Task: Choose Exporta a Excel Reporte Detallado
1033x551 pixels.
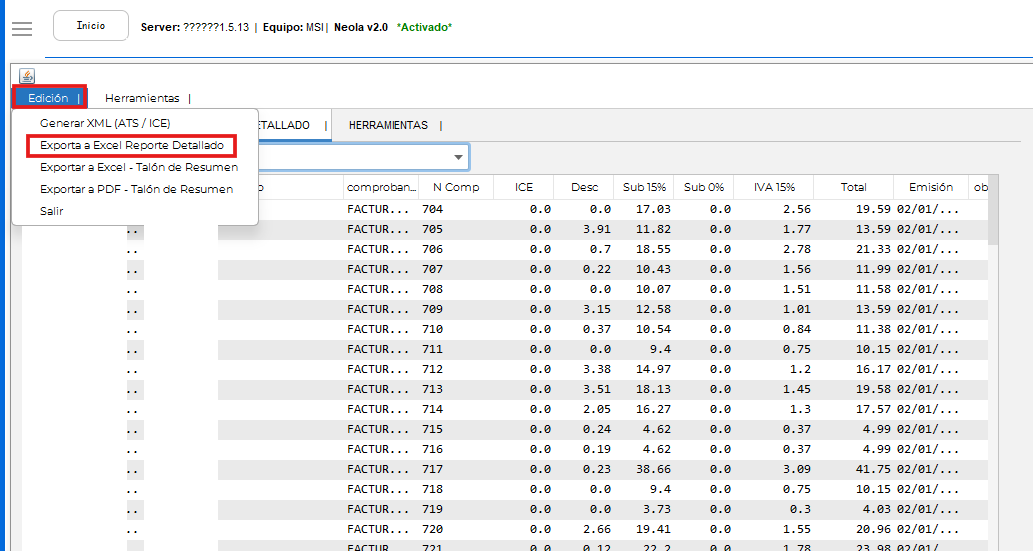Action: pyautogui.click(x=132, y=146)
